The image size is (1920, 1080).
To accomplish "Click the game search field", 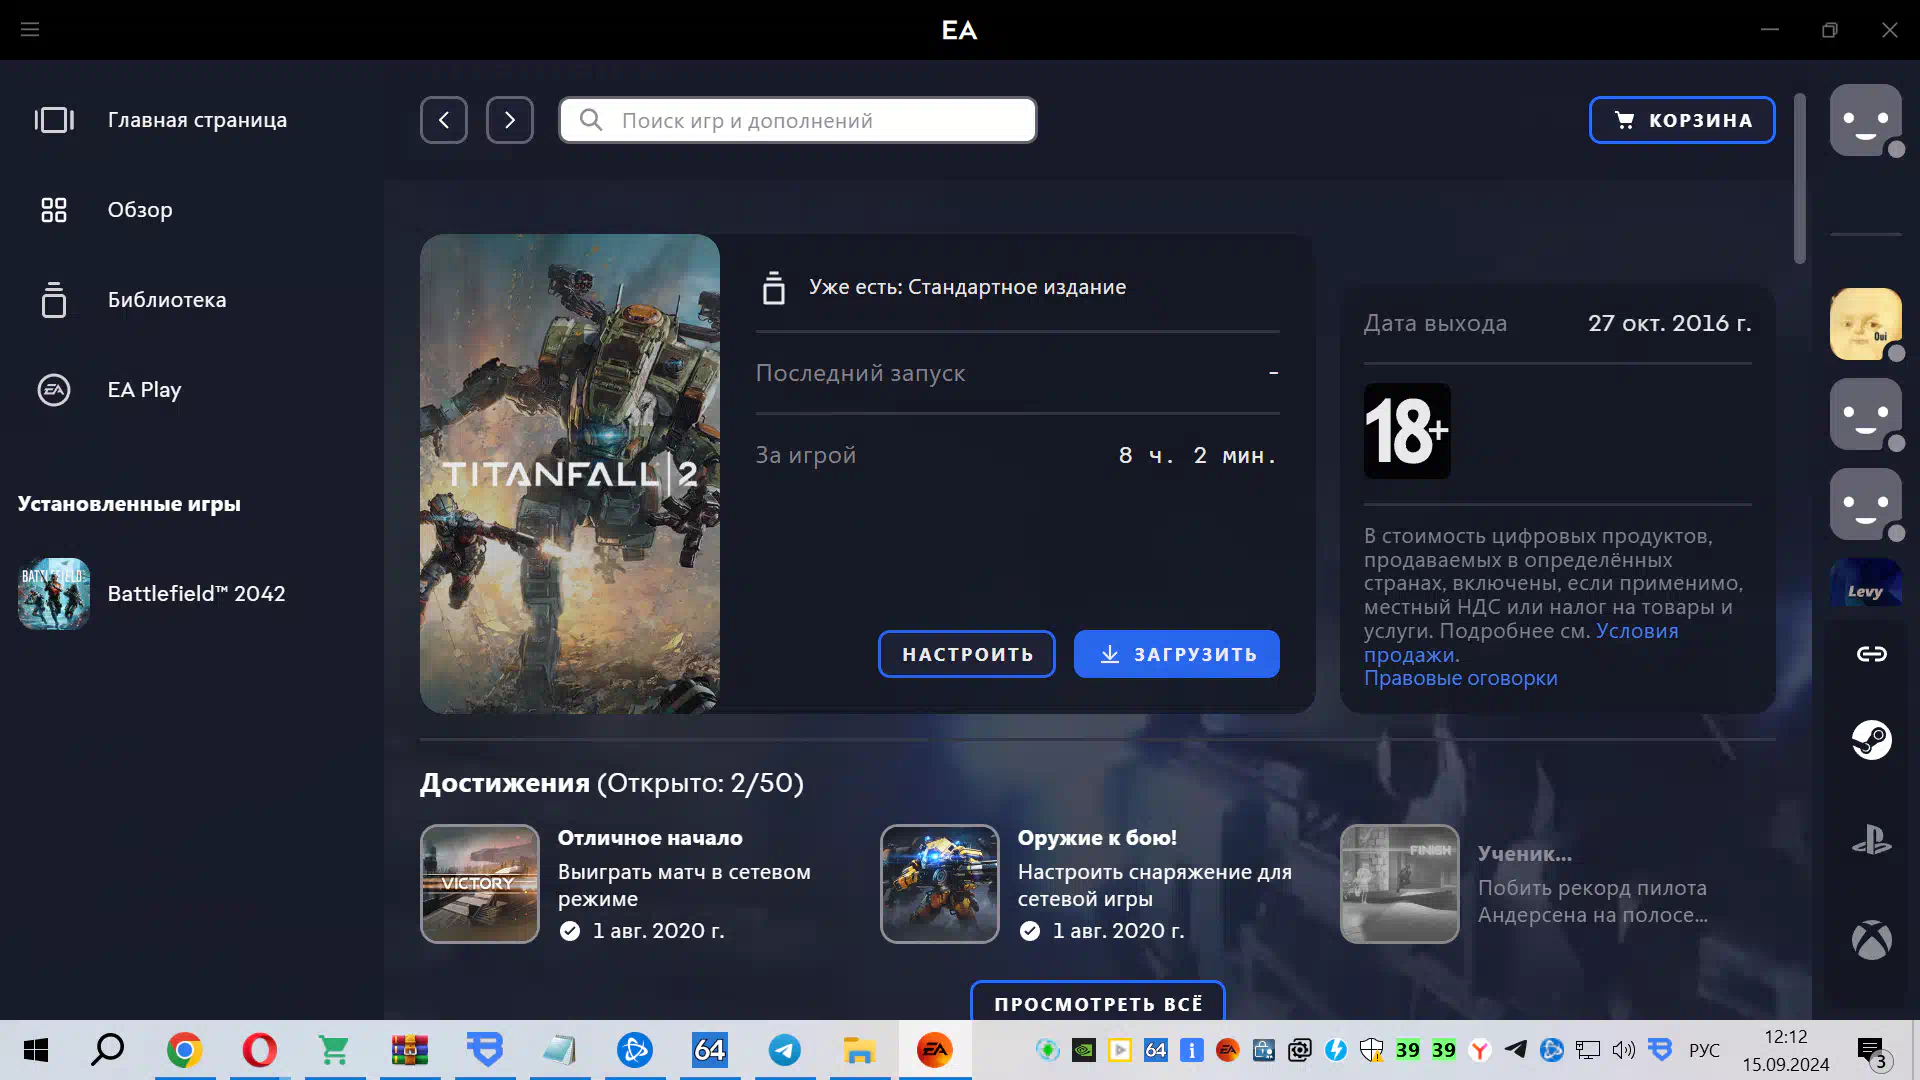I will (x=798, y=120).
